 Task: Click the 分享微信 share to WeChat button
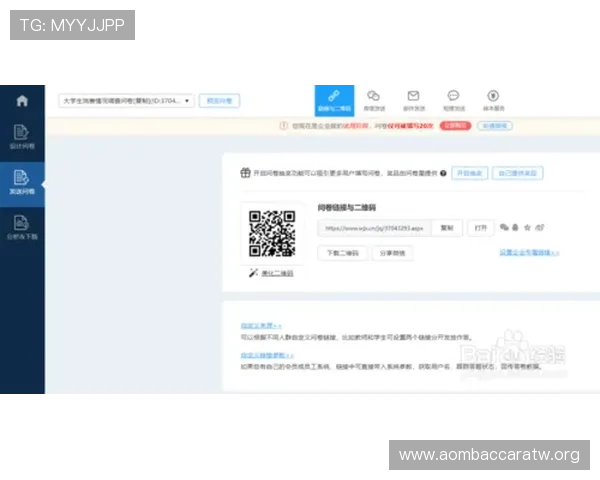[x=392, y=253]
